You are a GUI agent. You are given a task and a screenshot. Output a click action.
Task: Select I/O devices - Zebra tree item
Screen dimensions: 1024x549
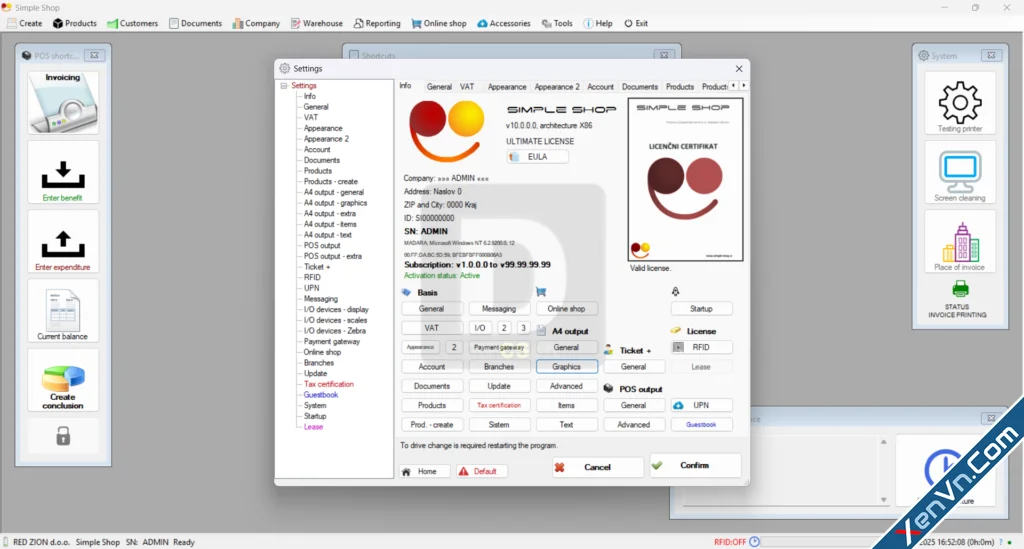click(x=334, y=331)
